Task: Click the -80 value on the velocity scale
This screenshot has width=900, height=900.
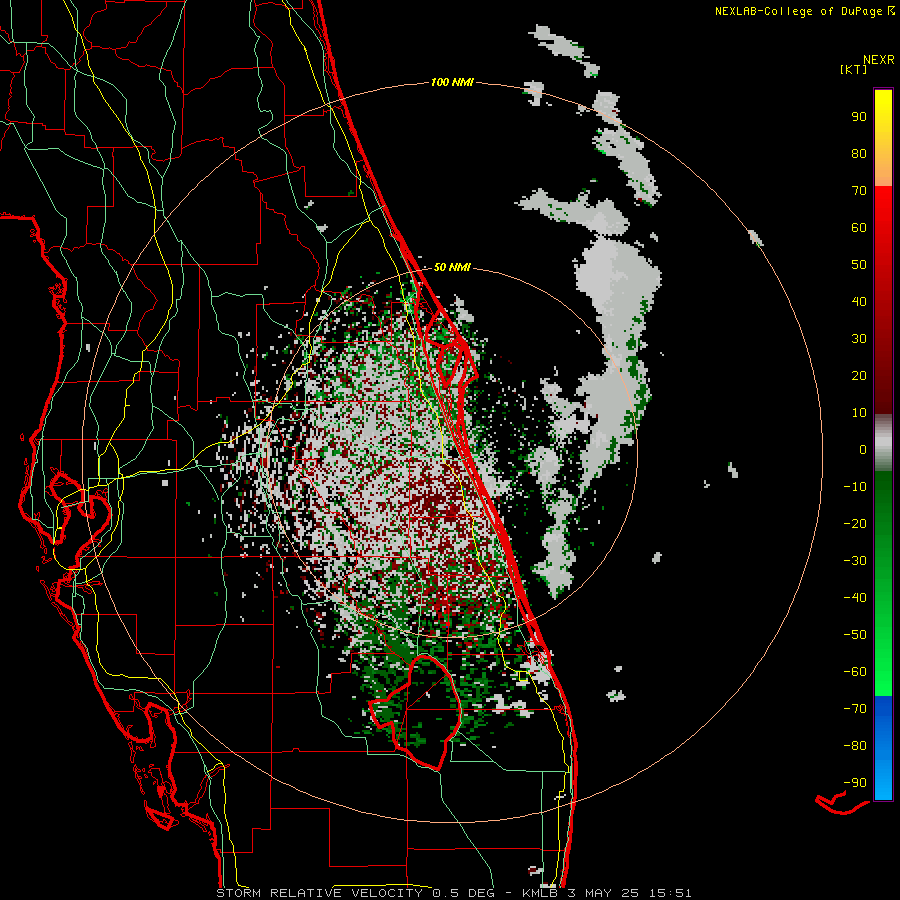Action: point(855,746)
